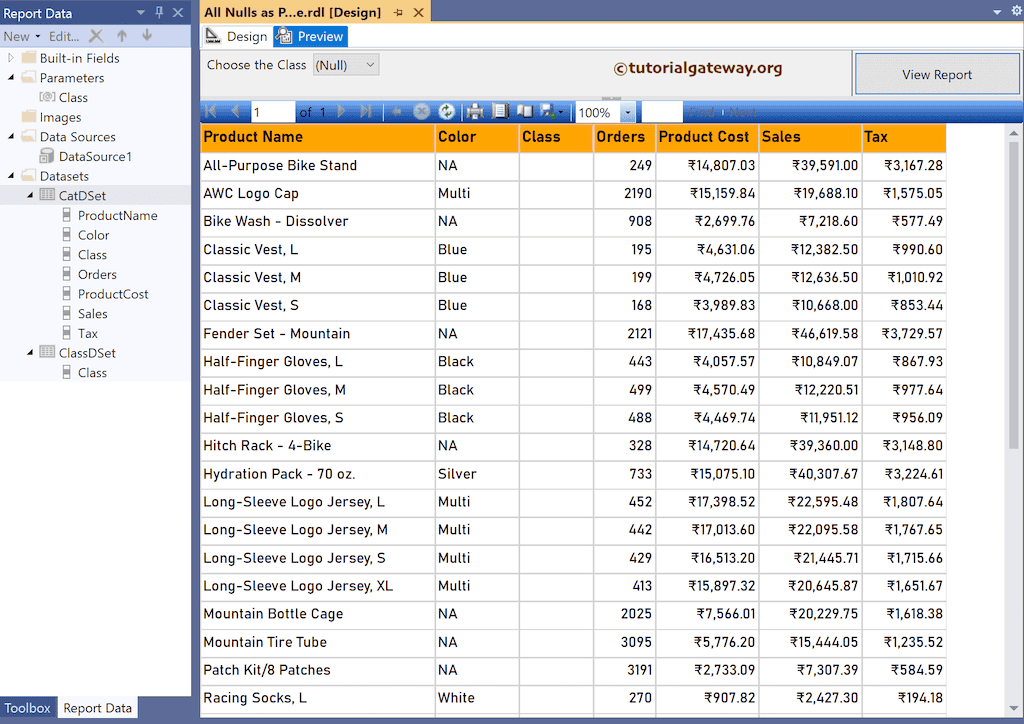The image size is (1024, 724).
Task: Select DataSource1 in the tree
Action: (x=94, y=156)
